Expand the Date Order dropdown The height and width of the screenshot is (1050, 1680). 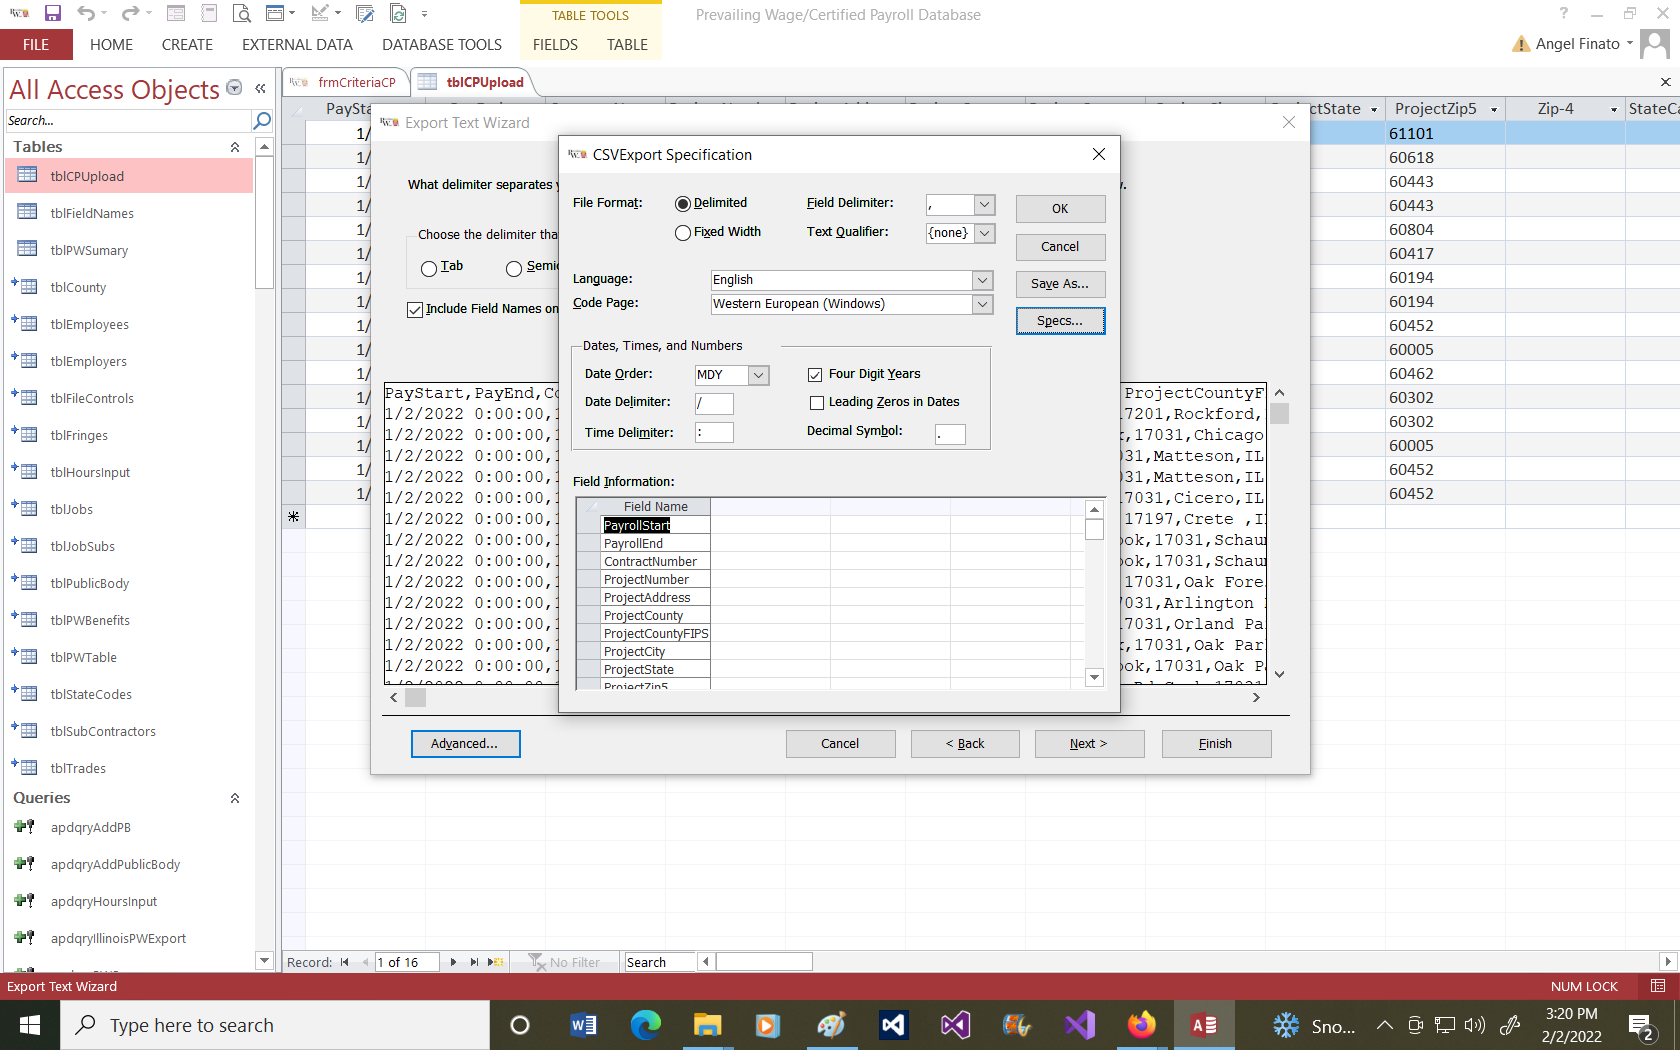[x=759, y=375]
